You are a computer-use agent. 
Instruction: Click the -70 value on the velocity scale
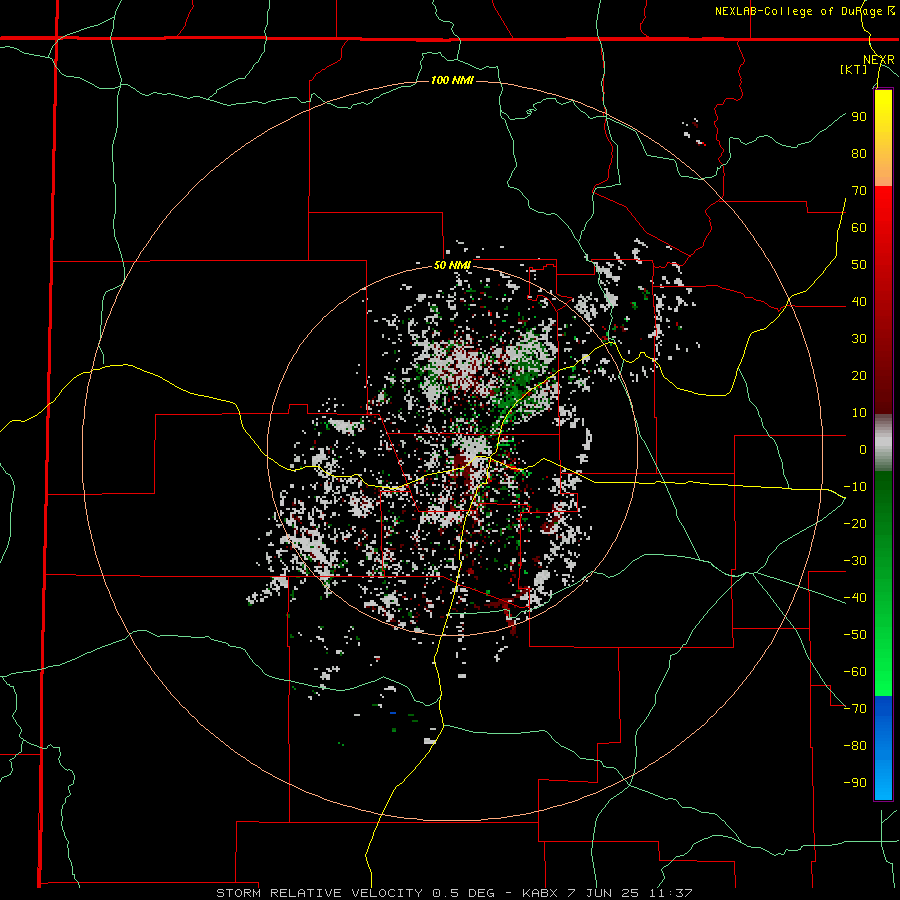[x=855, y=708]
